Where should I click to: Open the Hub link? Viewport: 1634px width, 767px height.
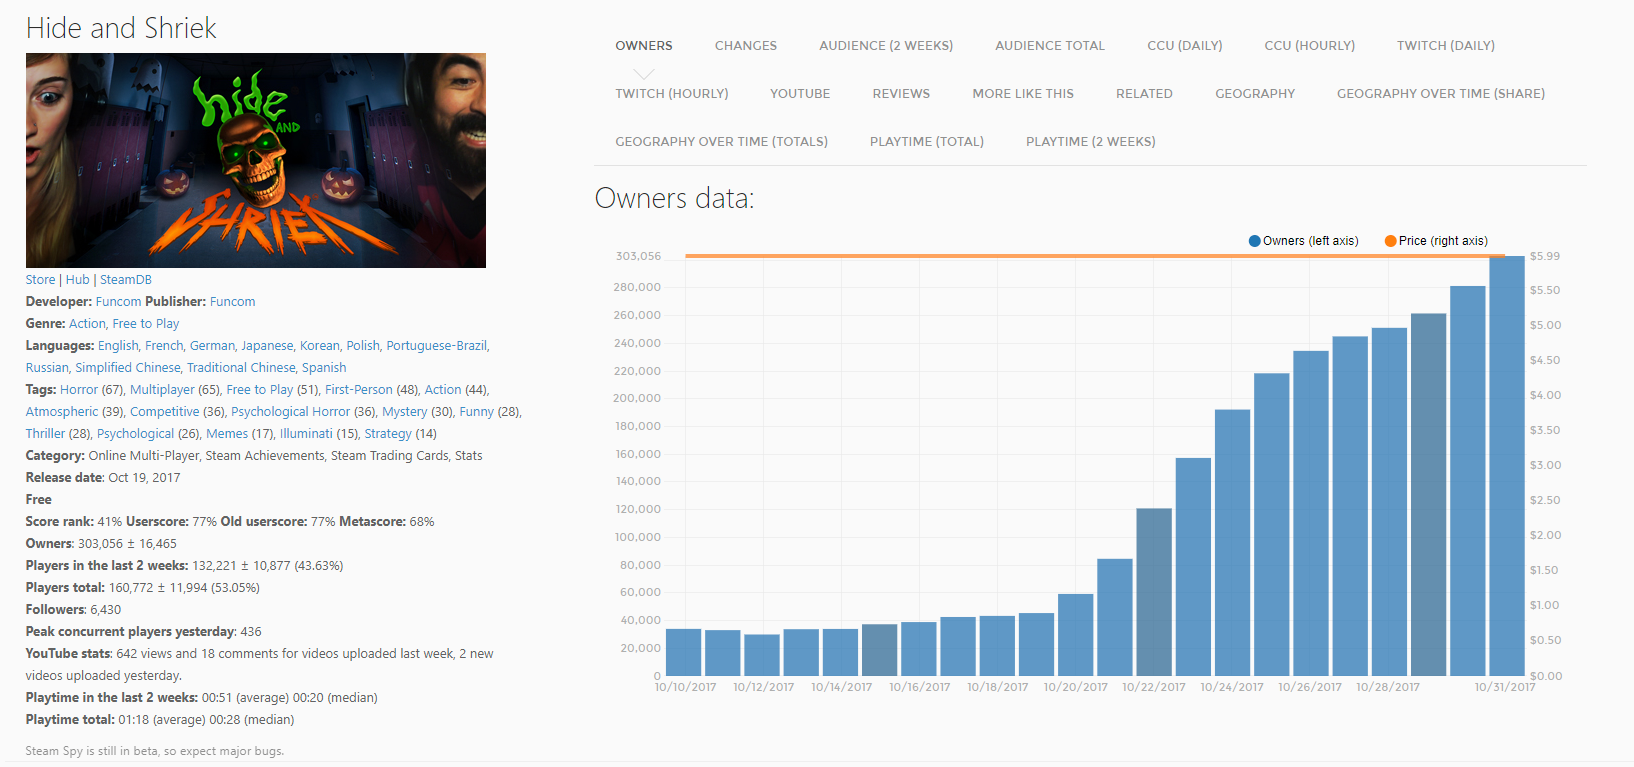[77, 280]
